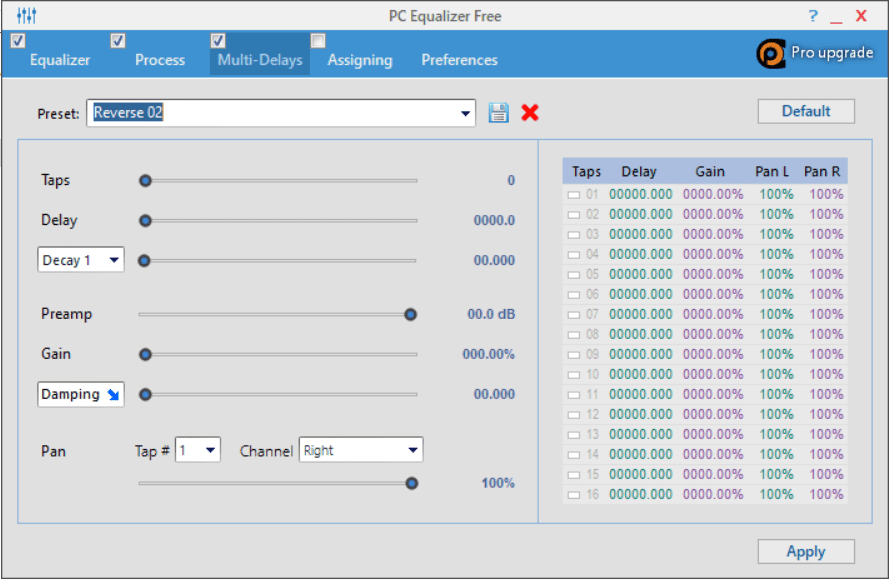Click the save preset floppy disk icon
The height and width of the screenshot is (579, 889).
coord(498,112)
